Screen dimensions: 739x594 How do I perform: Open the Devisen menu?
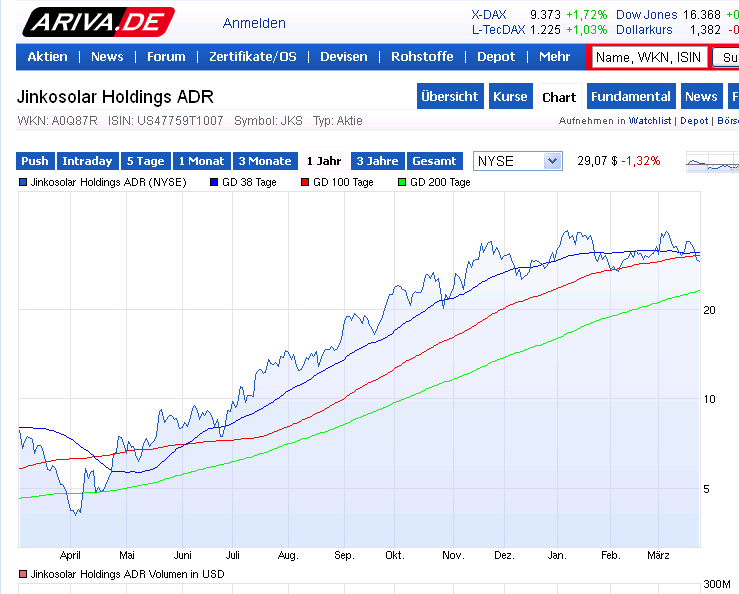click(x=344, y=57)
